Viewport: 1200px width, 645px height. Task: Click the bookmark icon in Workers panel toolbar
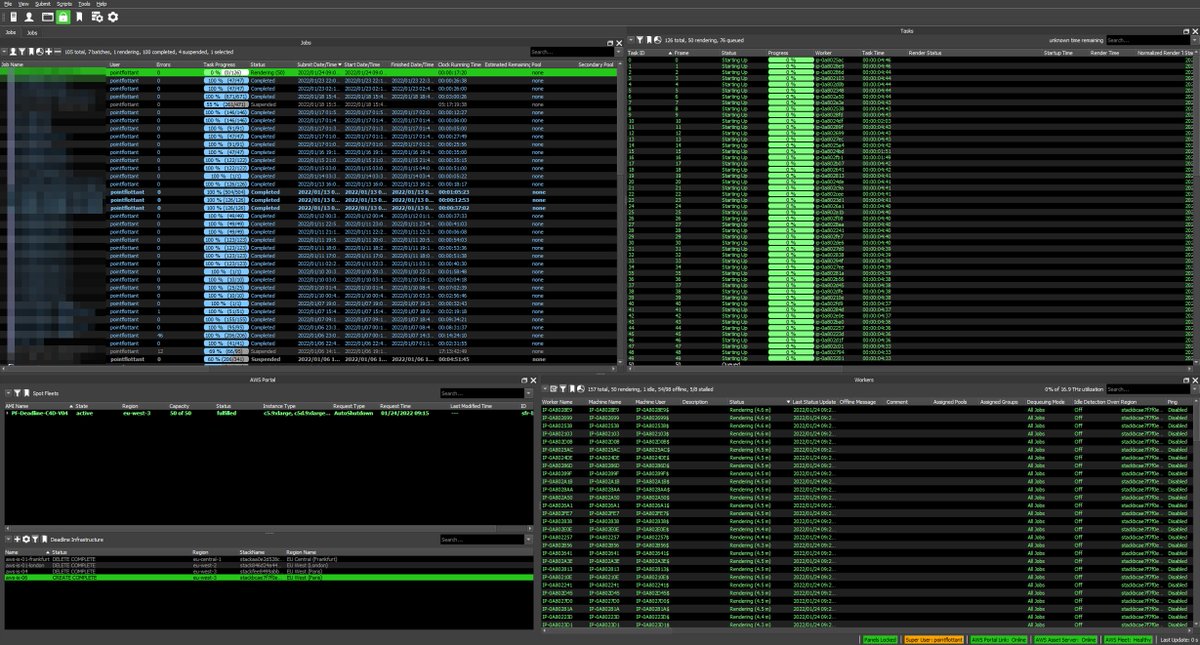[572, 389]
